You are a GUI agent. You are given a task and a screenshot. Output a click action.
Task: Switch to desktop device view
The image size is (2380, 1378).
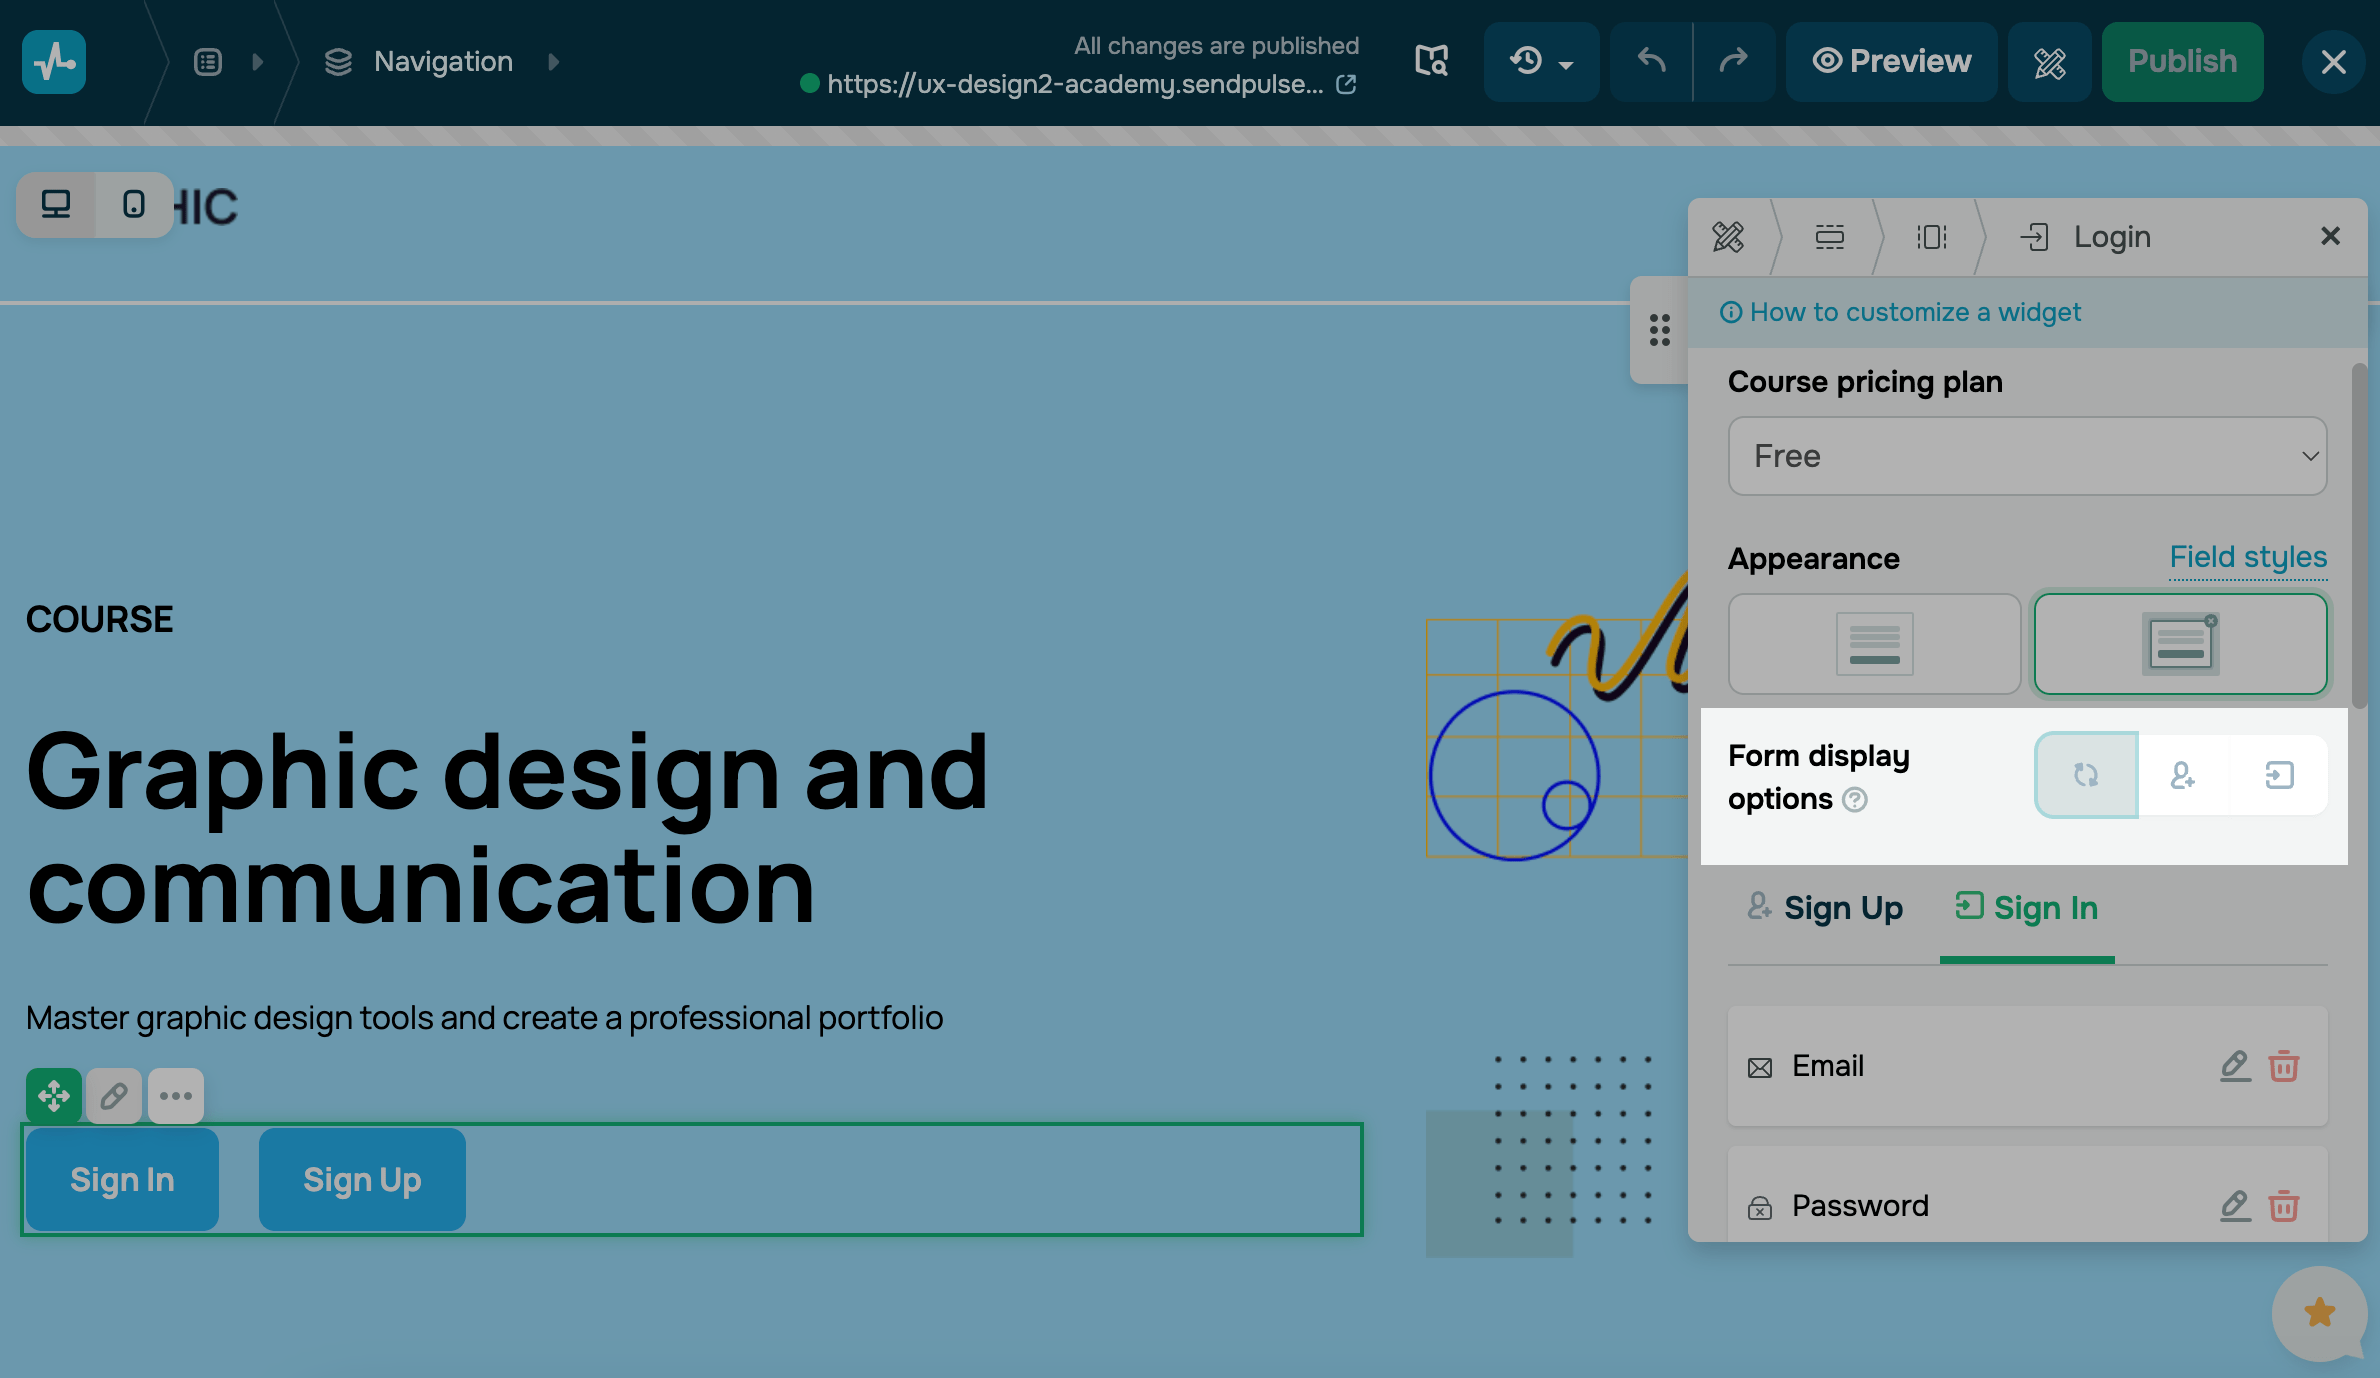56,205
